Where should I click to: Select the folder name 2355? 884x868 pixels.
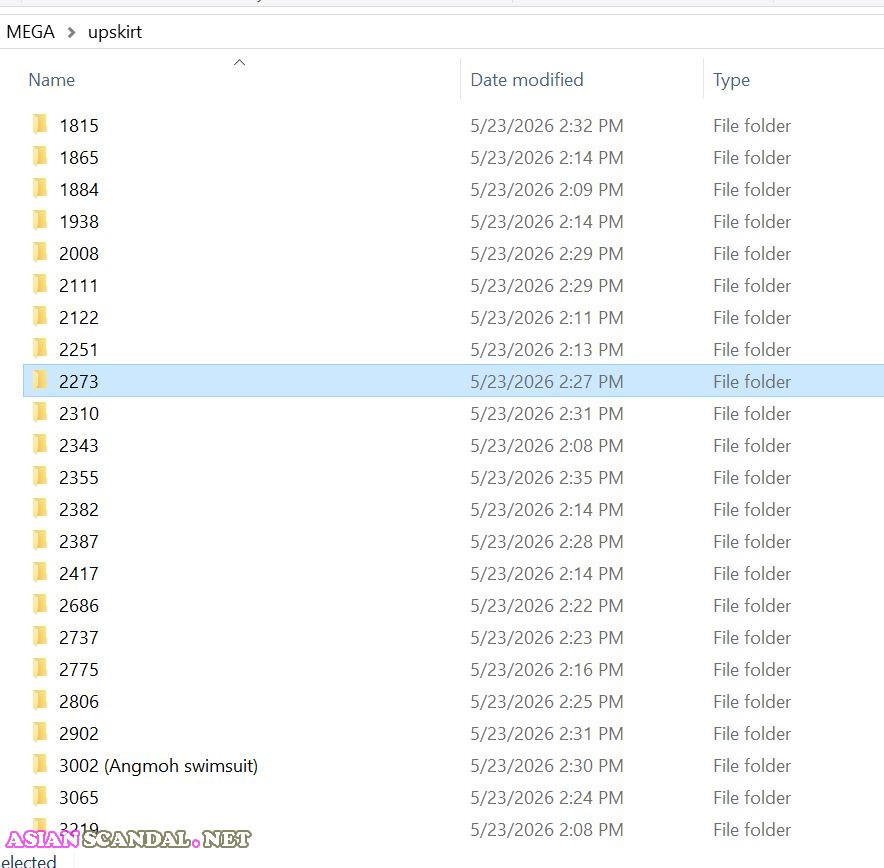pyautogui.click(x=79, y=477)
